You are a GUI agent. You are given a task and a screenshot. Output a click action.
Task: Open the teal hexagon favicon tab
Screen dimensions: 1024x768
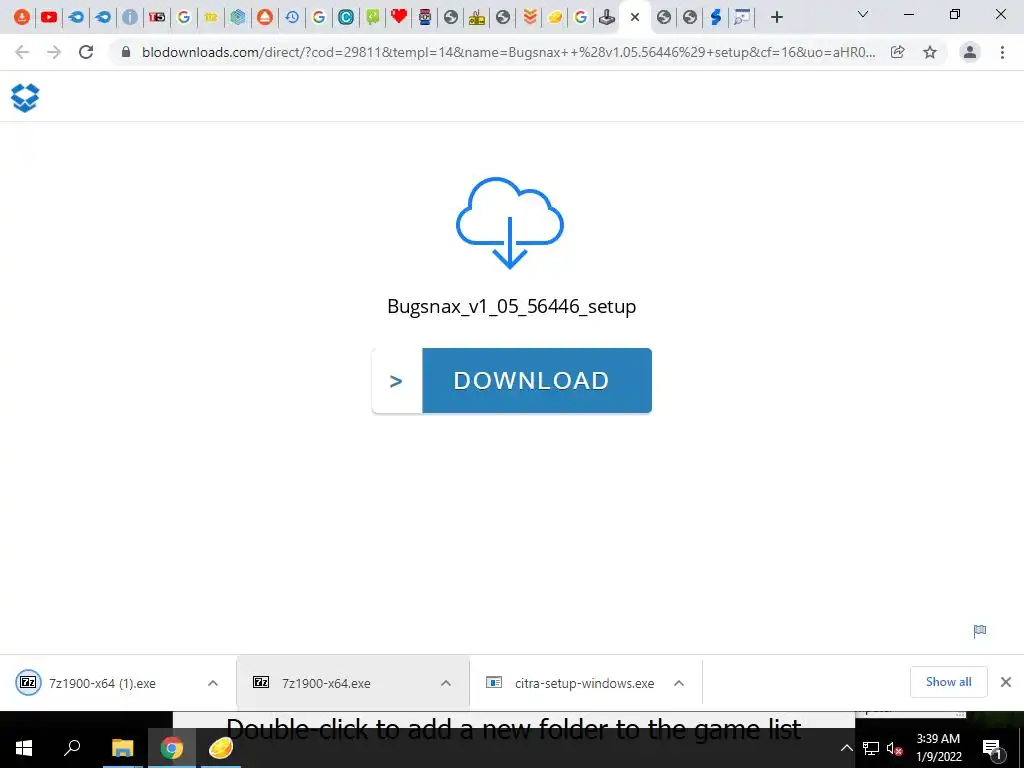(x=238, y=17)
